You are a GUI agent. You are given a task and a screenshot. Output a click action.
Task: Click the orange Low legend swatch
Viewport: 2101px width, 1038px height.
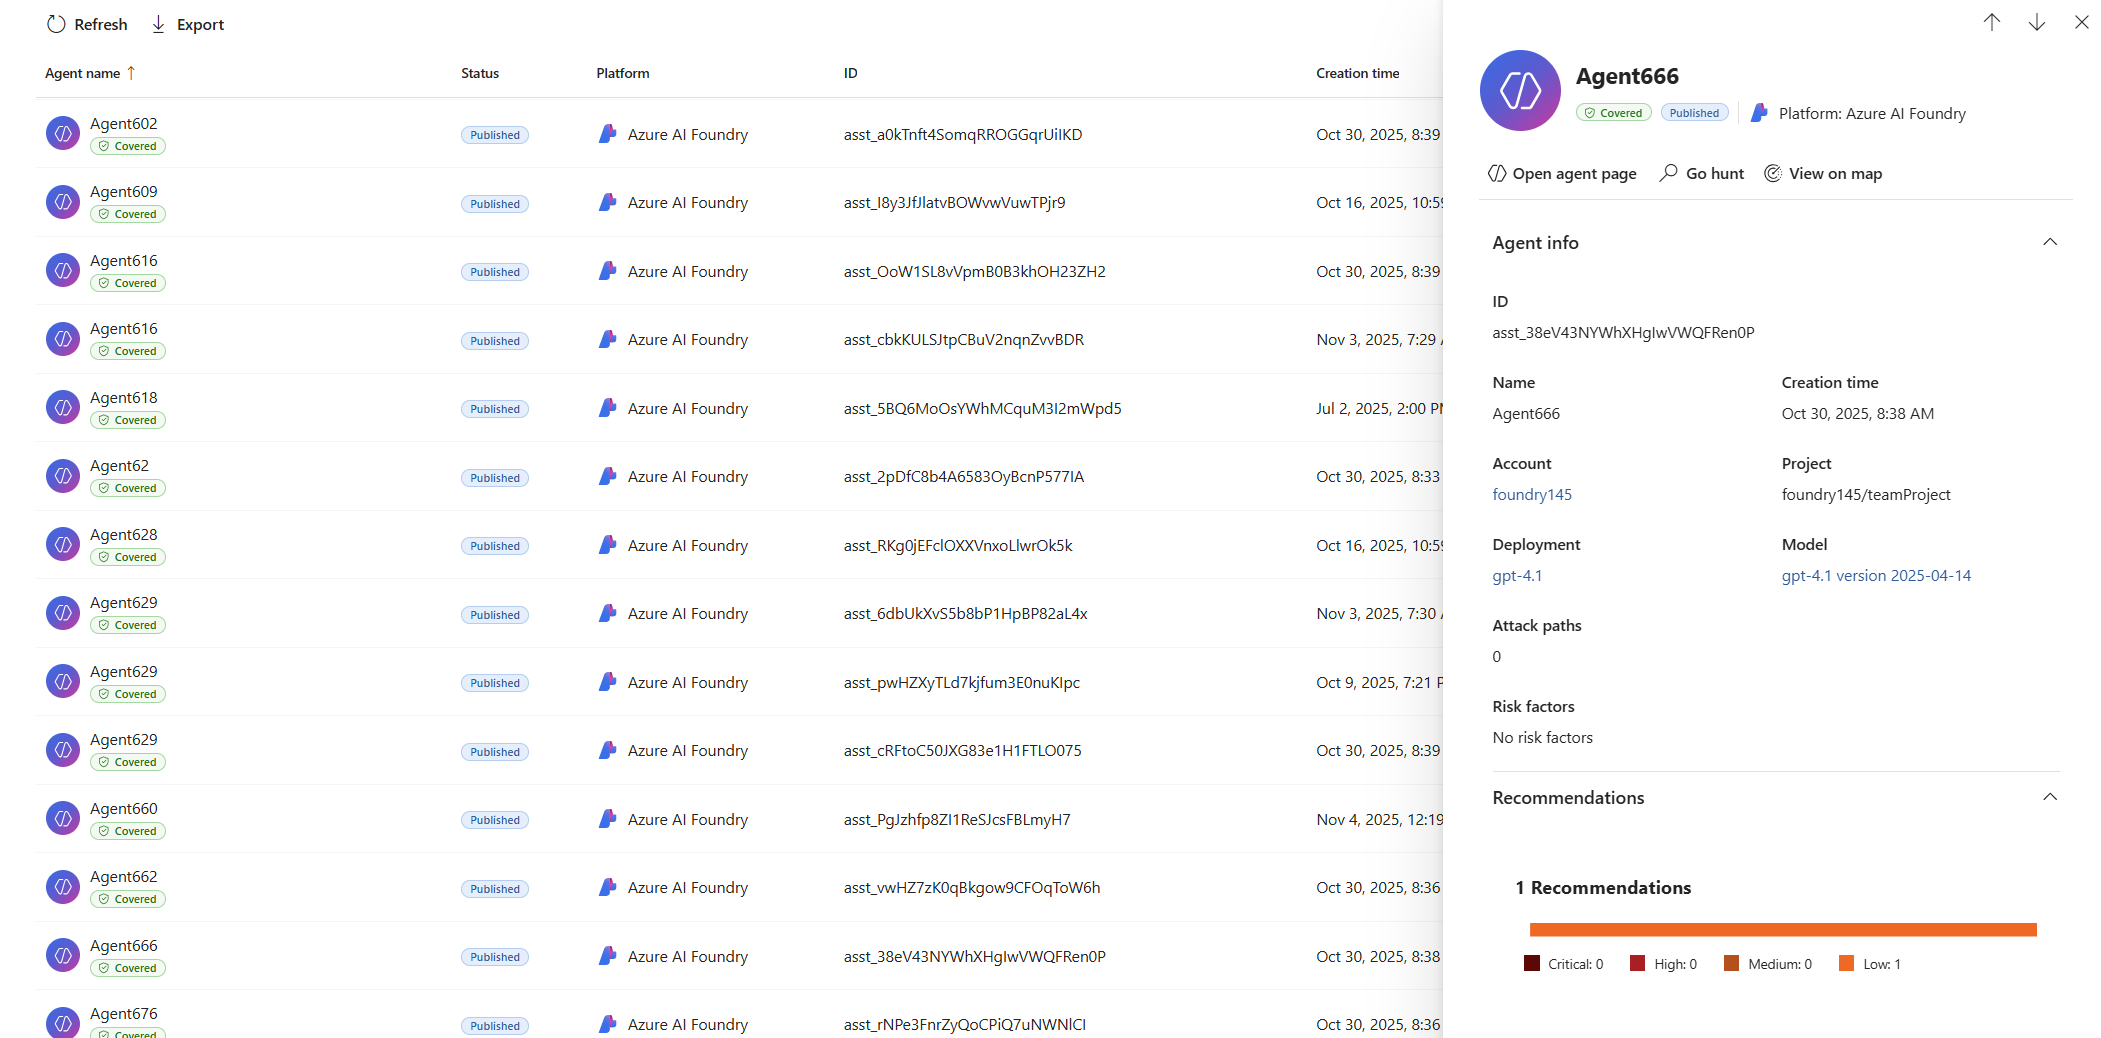tap(1846, 963)
